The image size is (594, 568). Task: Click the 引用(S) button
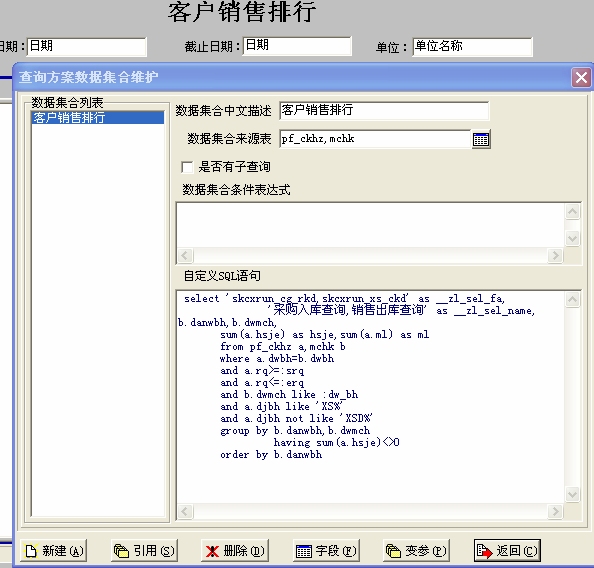point(144,551)
